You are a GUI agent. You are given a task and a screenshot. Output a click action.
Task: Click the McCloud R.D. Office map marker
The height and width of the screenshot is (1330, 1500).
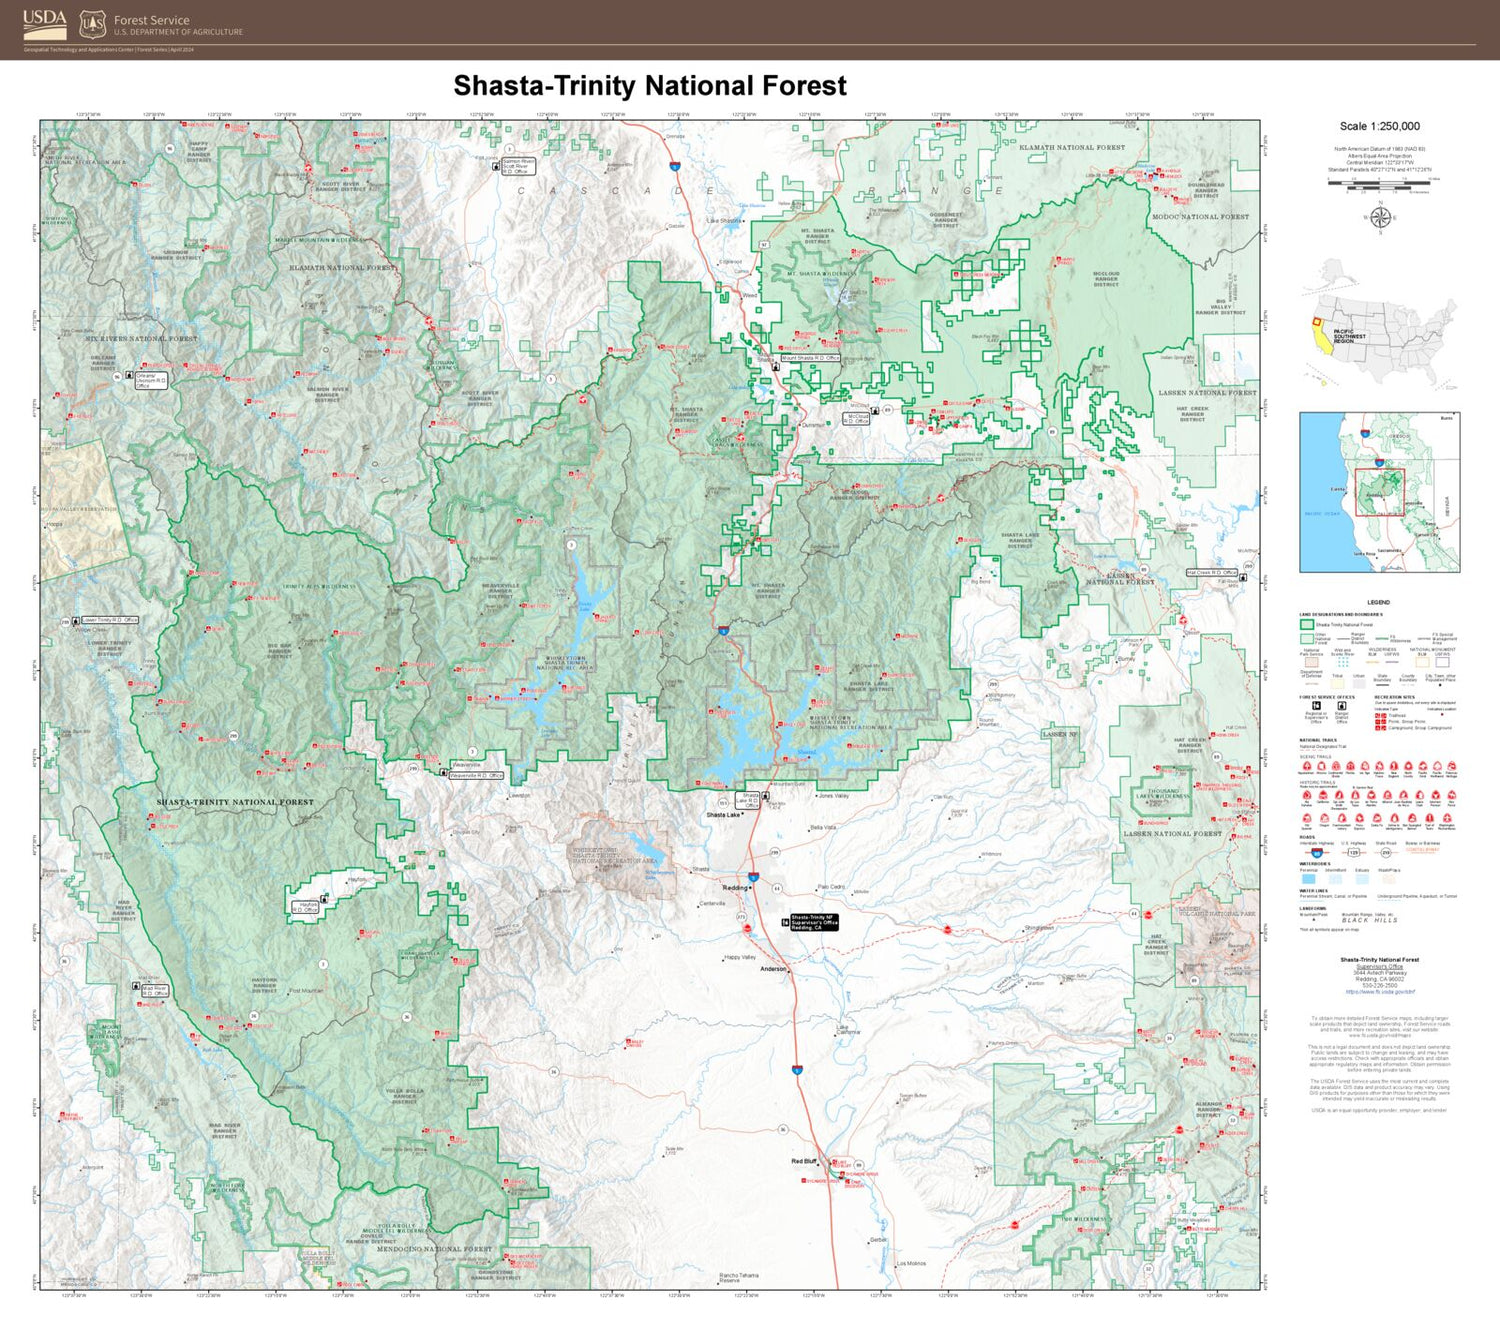(x=875, y=410)
